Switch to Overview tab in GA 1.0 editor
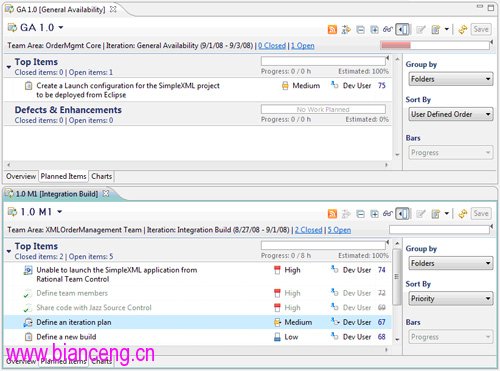The image size is (500, 371). (x=21, y=176)
